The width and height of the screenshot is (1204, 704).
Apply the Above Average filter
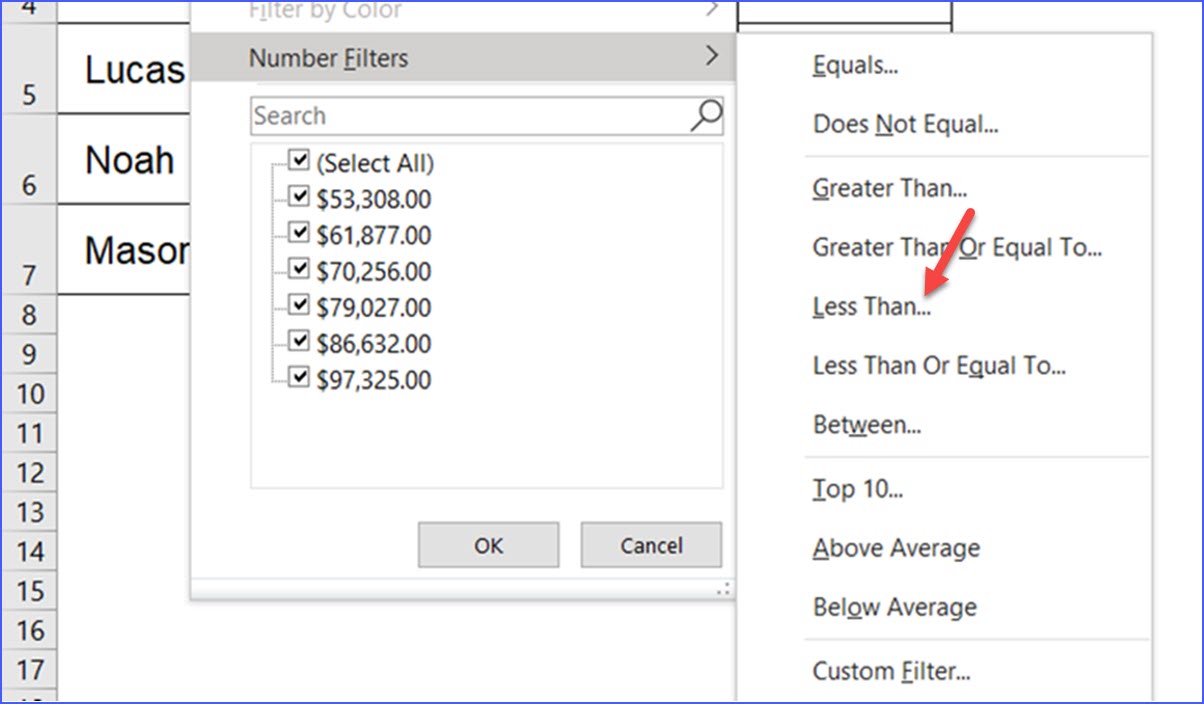[x=895, y=548]
